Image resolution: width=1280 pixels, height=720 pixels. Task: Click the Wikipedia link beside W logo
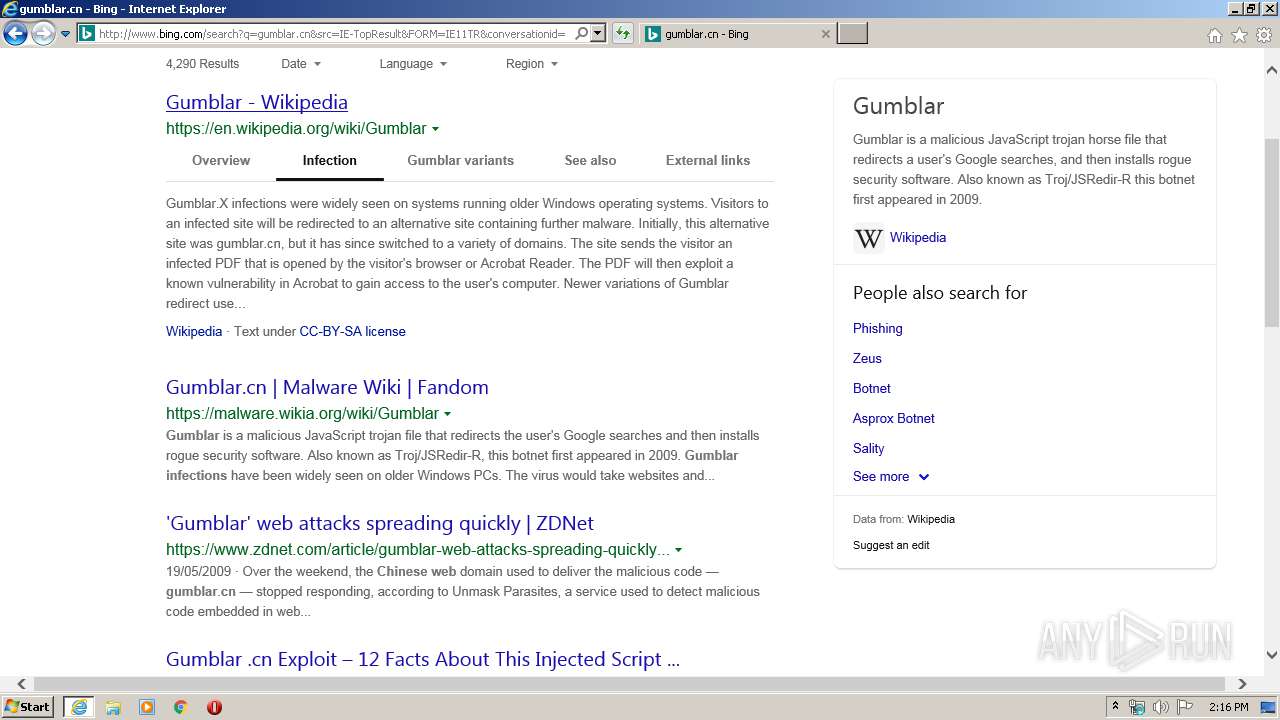coord(918,237)
